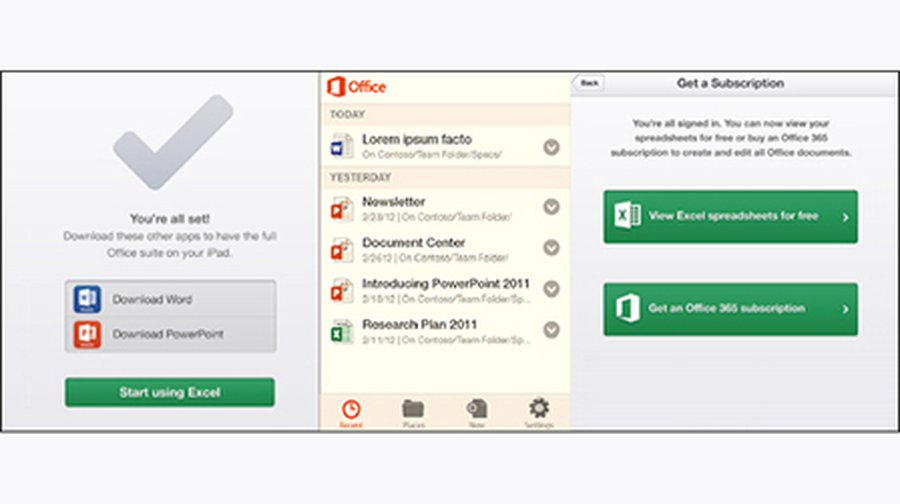Click the PowerPoint file icon for Document Center
Viewport: 900px width, 504px height.
click(342, 250)
